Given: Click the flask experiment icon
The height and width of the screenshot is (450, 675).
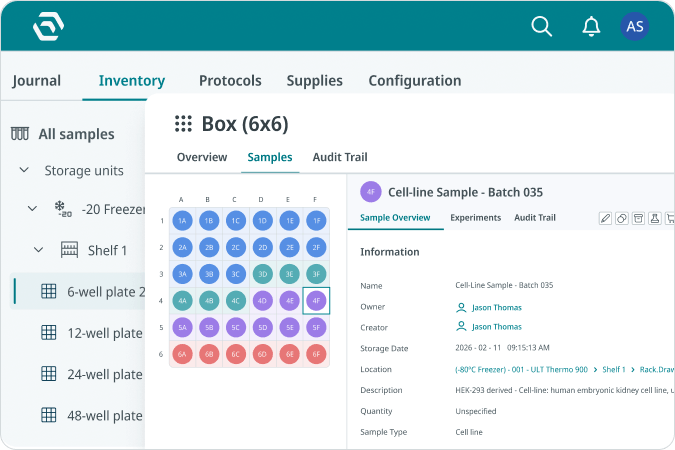Looking at the screenshot, I should 655,218.
